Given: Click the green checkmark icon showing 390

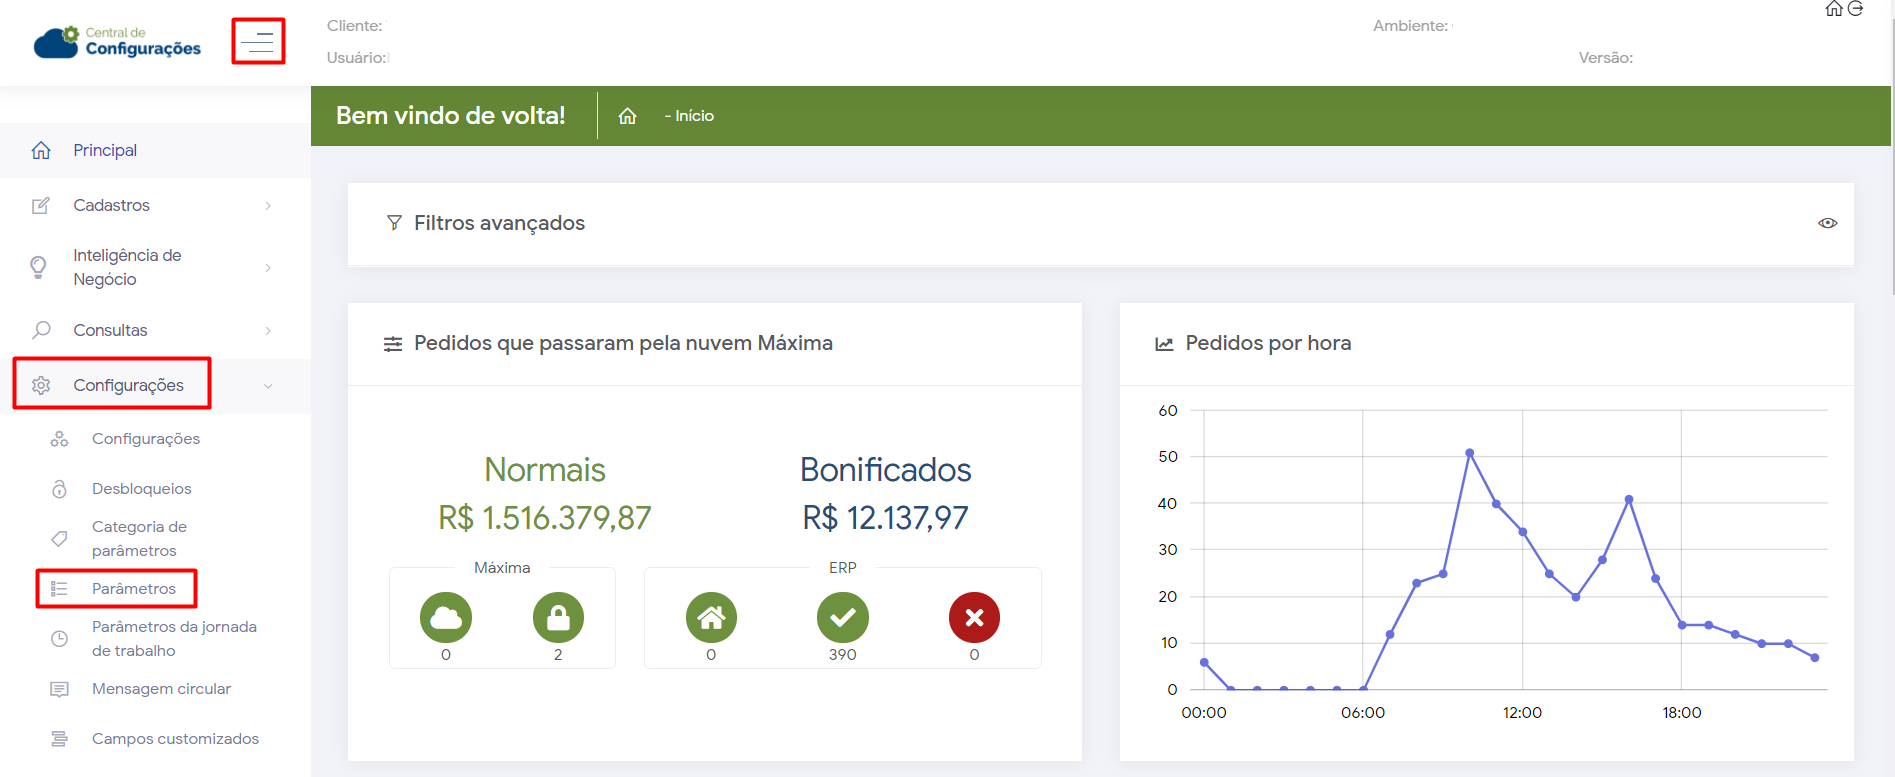Looking at the screenshot, I should pos(842,618).
